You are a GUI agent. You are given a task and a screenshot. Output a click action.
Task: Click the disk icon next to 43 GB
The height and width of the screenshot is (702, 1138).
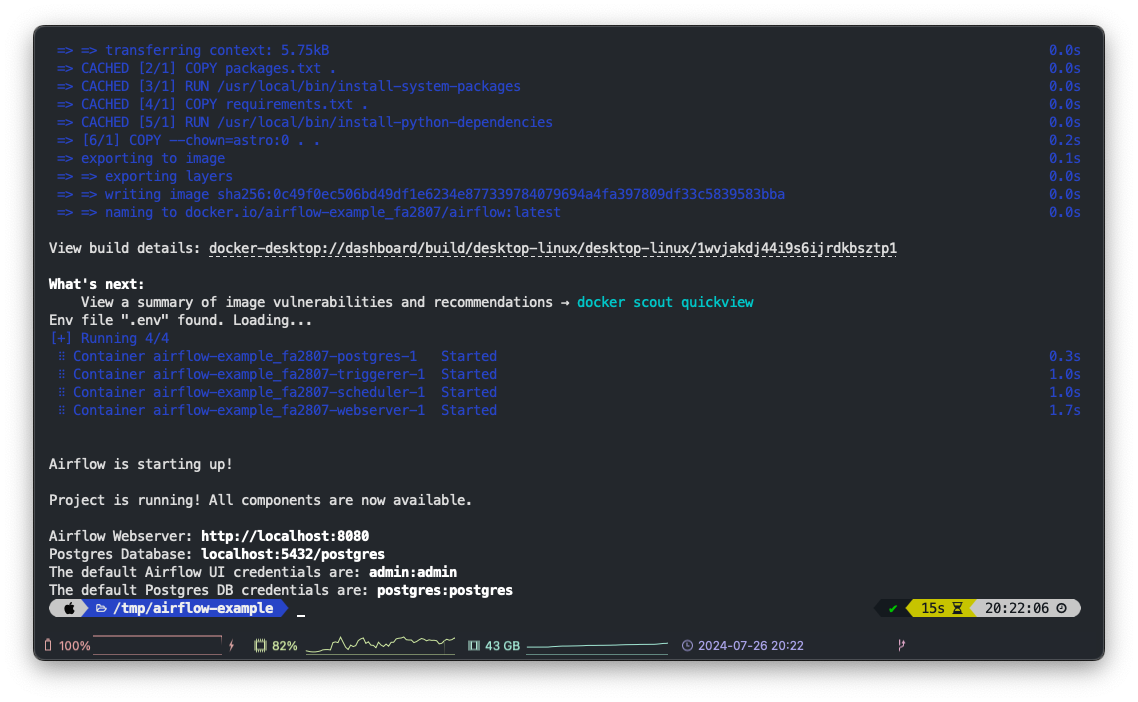[472, 645]
